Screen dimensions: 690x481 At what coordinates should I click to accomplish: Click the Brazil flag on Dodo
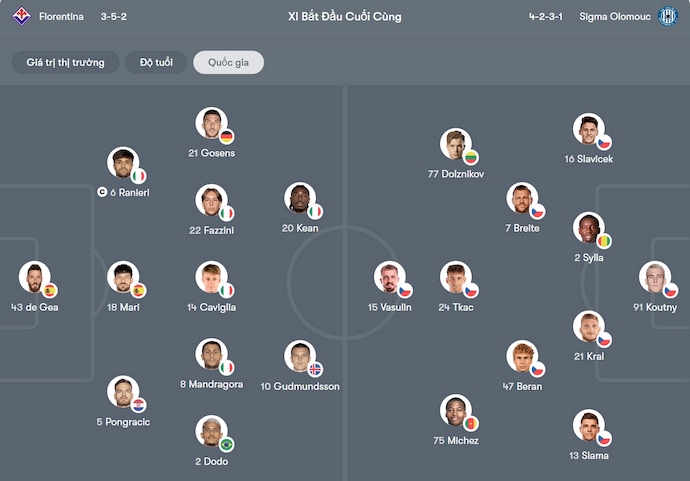click(x=227, y=444)
